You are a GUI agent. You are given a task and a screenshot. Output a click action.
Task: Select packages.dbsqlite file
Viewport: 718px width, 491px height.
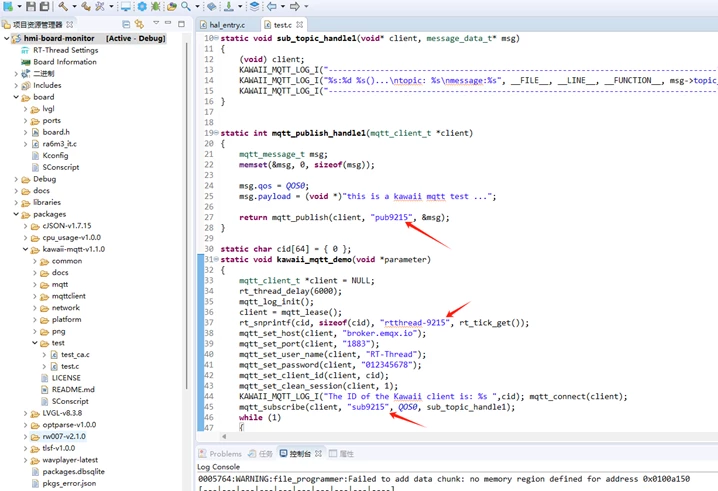point(68,472)
